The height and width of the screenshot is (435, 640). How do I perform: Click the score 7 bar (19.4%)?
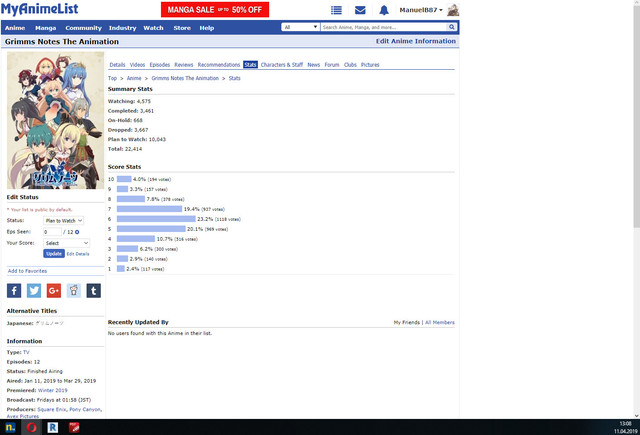[149, 209]
